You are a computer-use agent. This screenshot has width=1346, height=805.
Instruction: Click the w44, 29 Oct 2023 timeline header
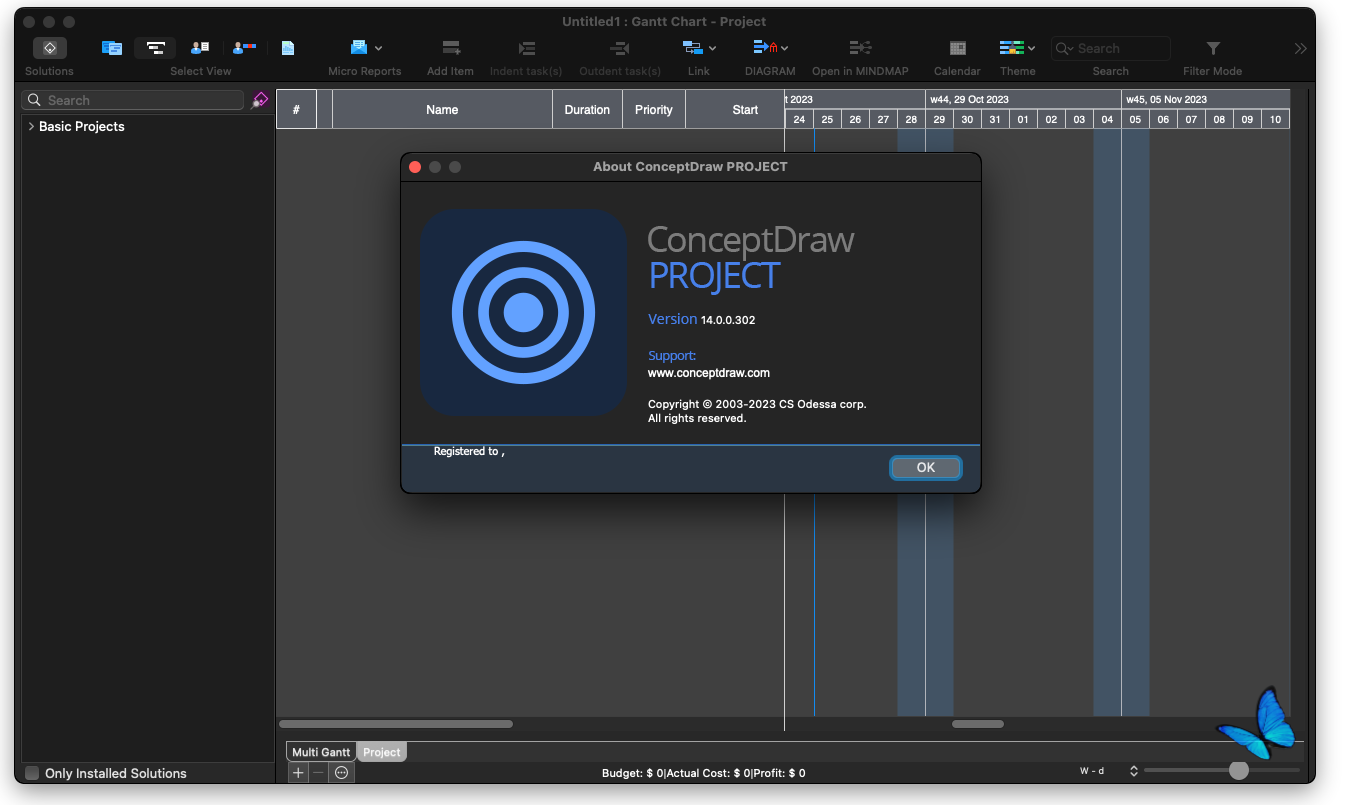point(1023,99)
